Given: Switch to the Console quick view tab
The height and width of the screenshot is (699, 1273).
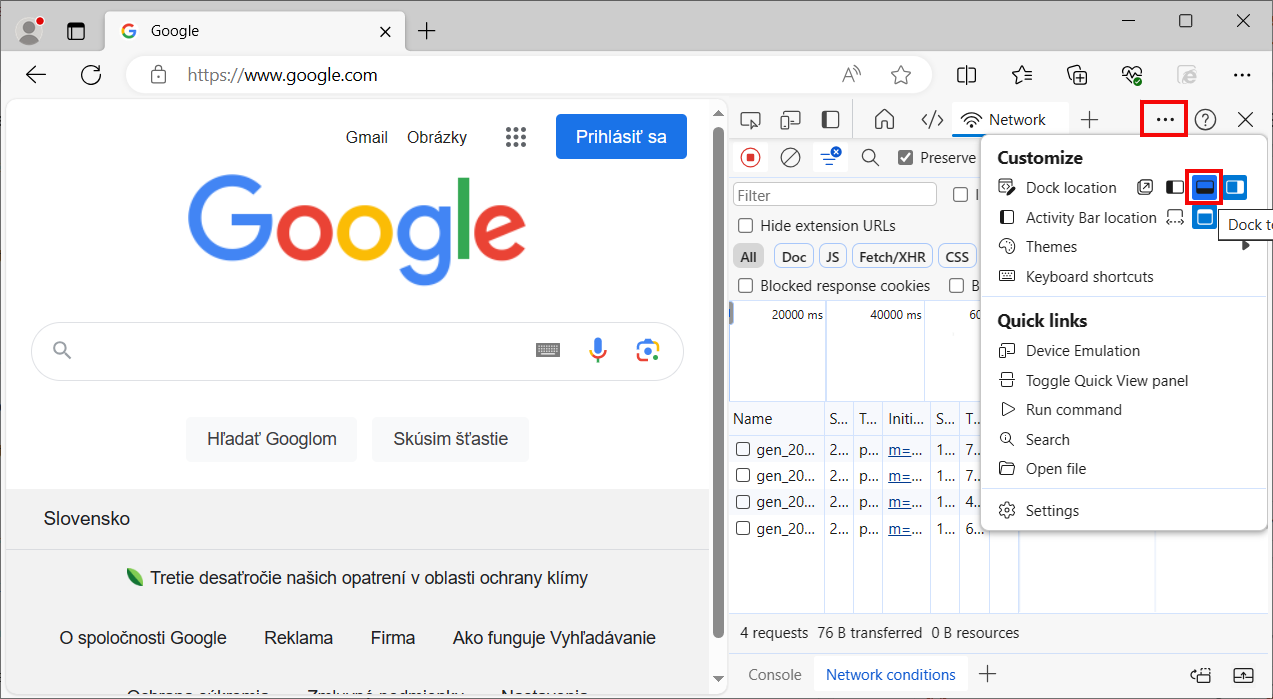Looking at the screenshot, I should pyautogui.click(x=775, y=675).
